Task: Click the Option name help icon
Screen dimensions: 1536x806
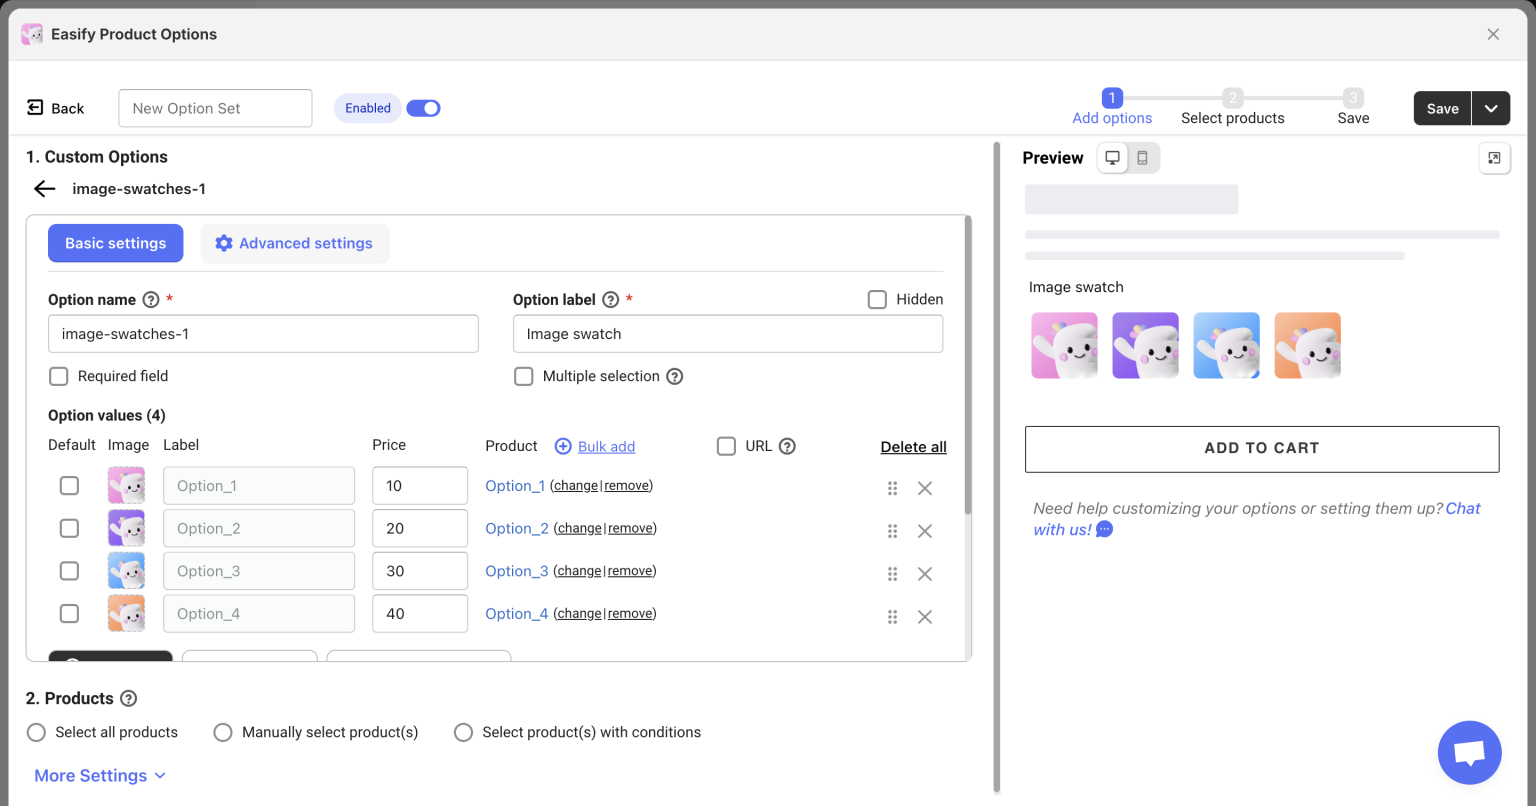Action: (x=151, y=300)
